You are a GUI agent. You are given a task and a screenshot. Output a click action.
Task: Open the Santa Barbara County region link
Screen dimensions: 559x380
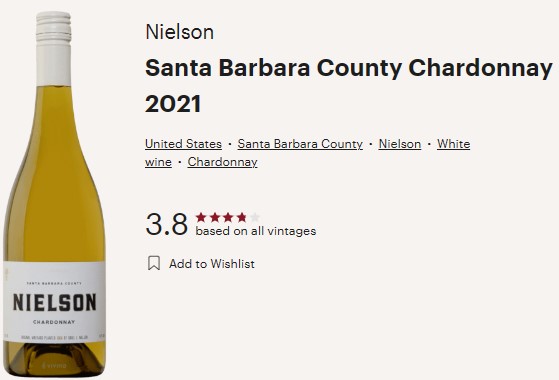coord(300,144)
